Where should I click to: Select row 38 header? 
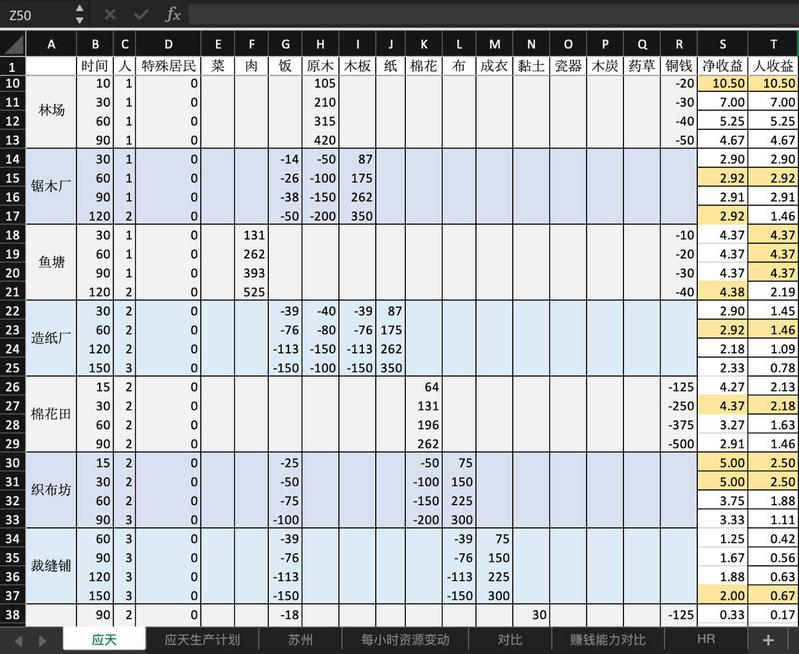tap(13, 615)
